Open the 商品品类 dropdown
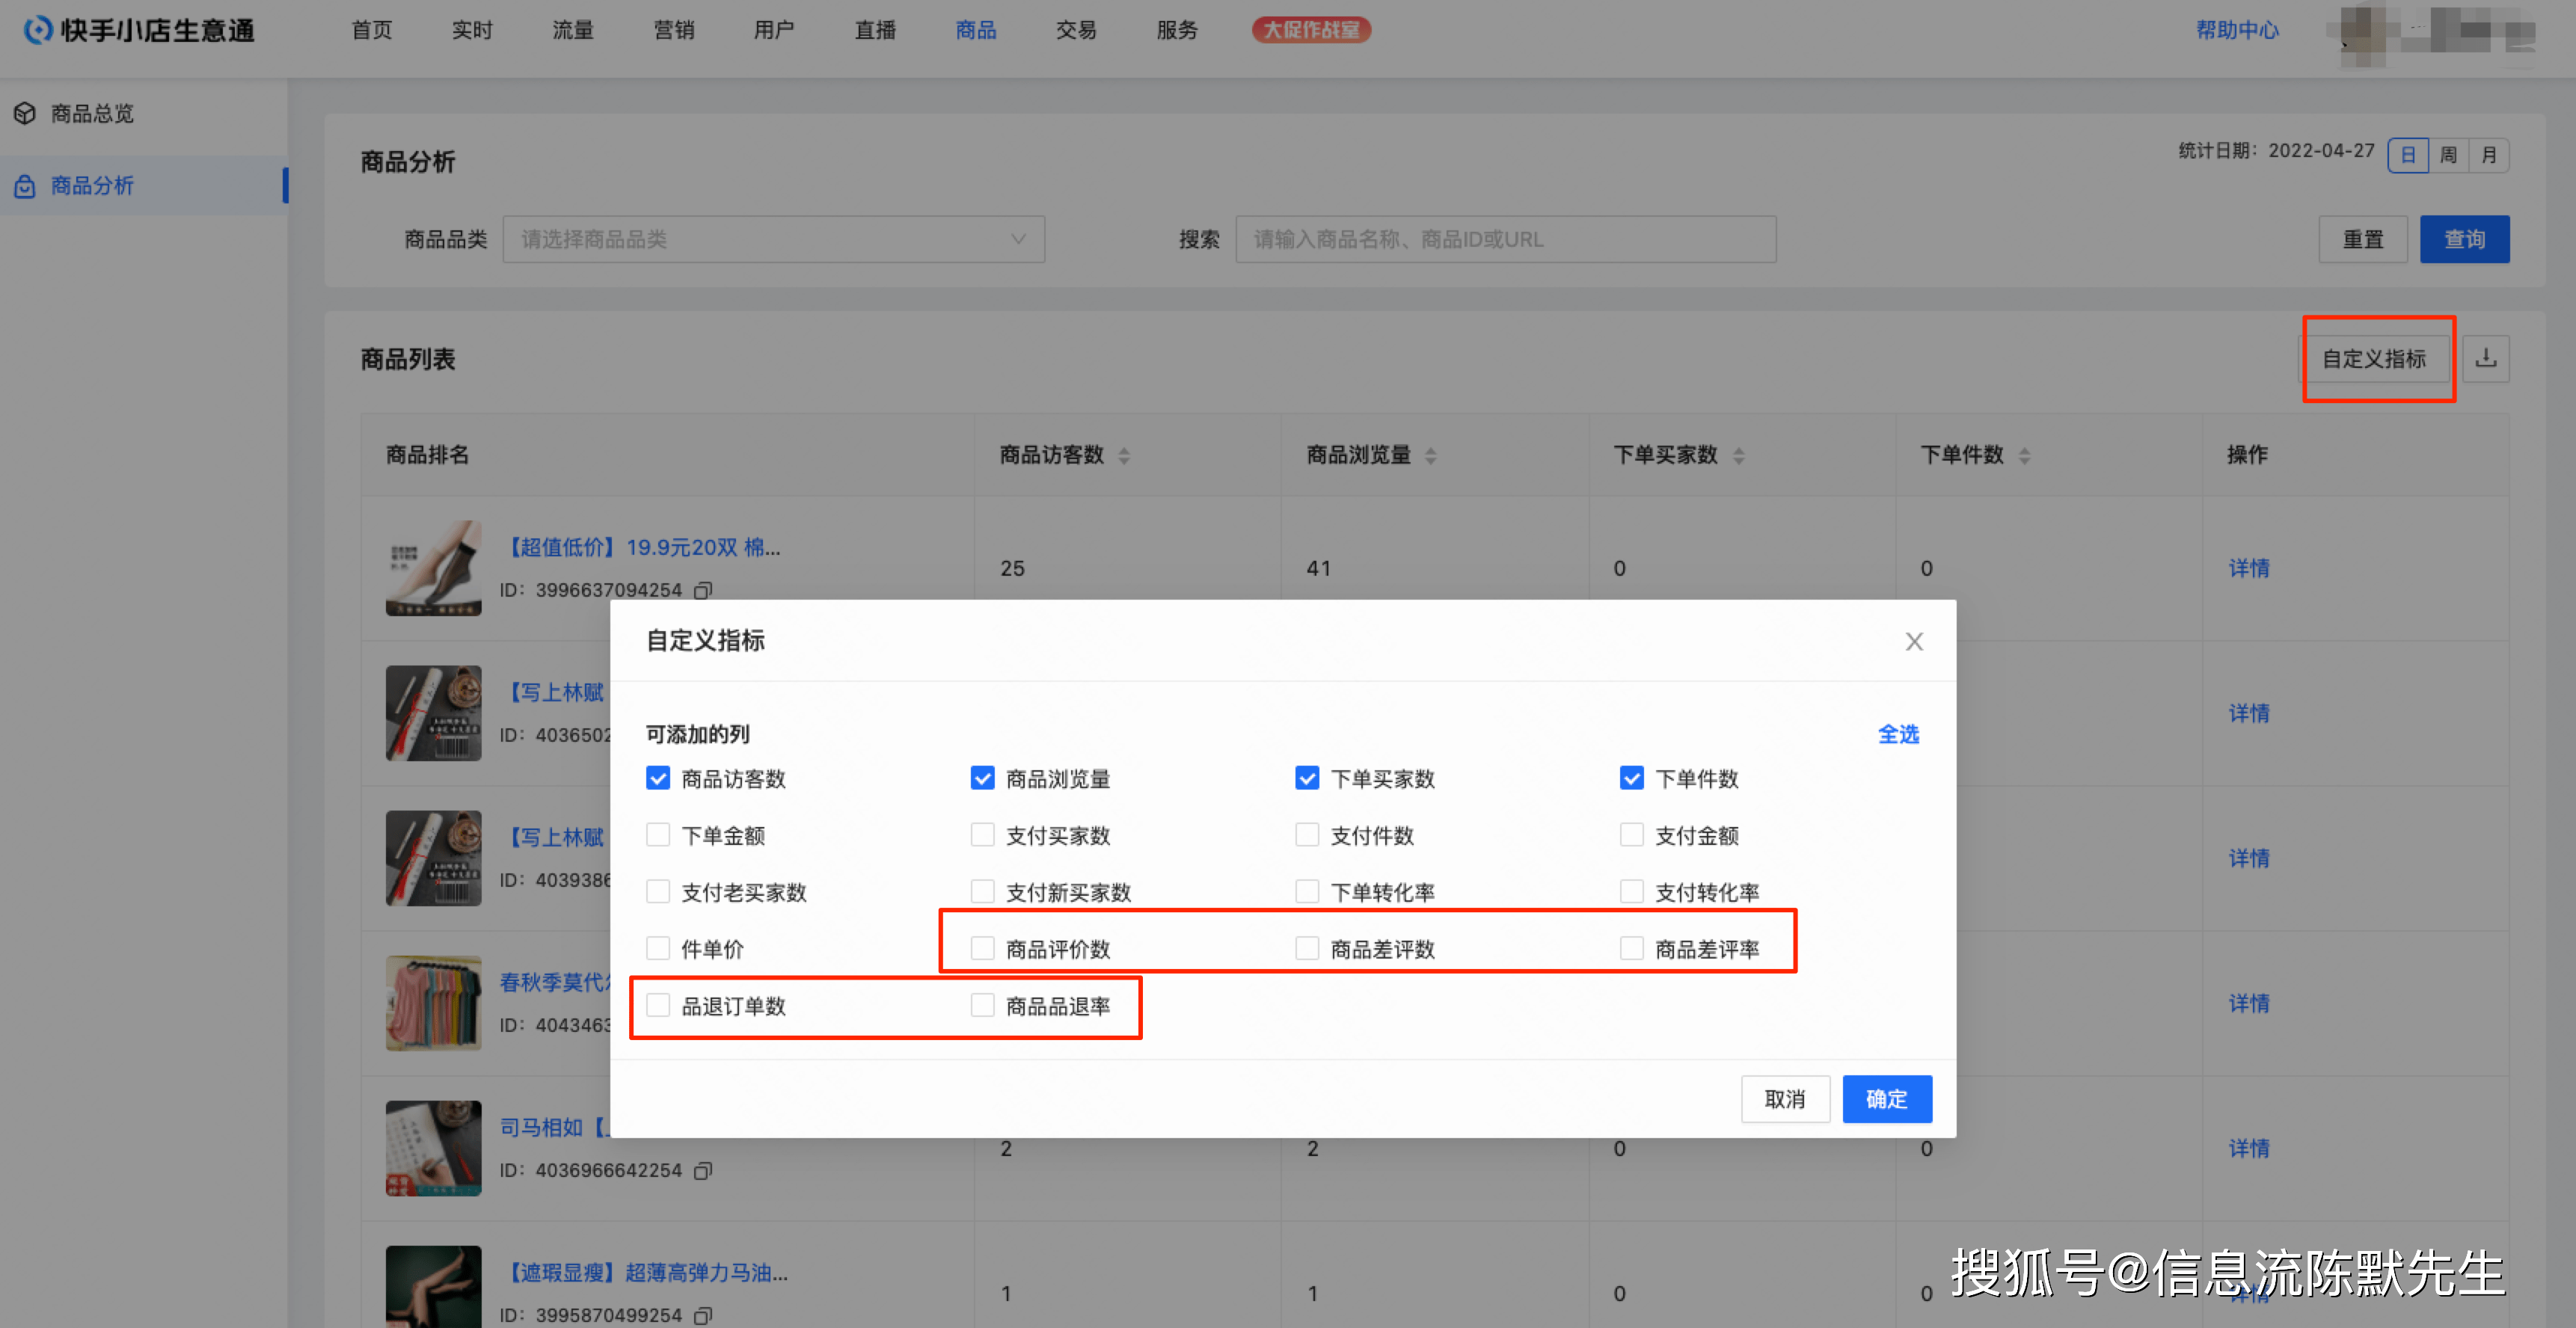The width and height of the screenshot is (2576, 1328). [774, 239]
